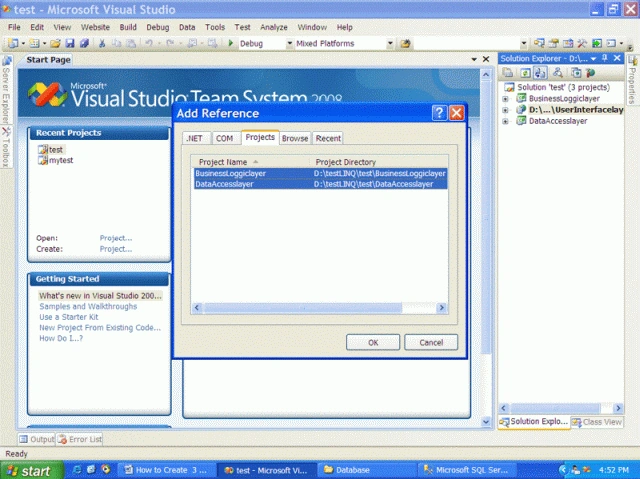Screen dimensions: 640x479
Task: Click the Open Project link
Action: pyautogui.click(x=116, y=238)
